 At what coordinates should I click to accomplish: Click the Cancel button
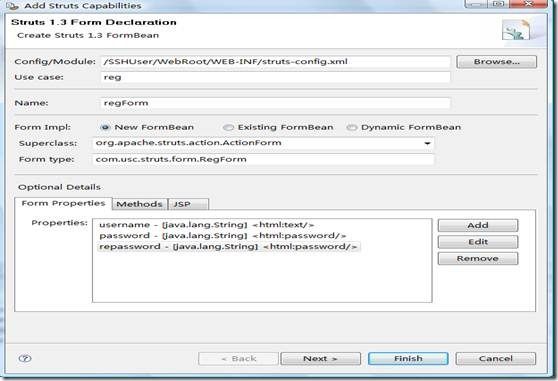point(496,359)
